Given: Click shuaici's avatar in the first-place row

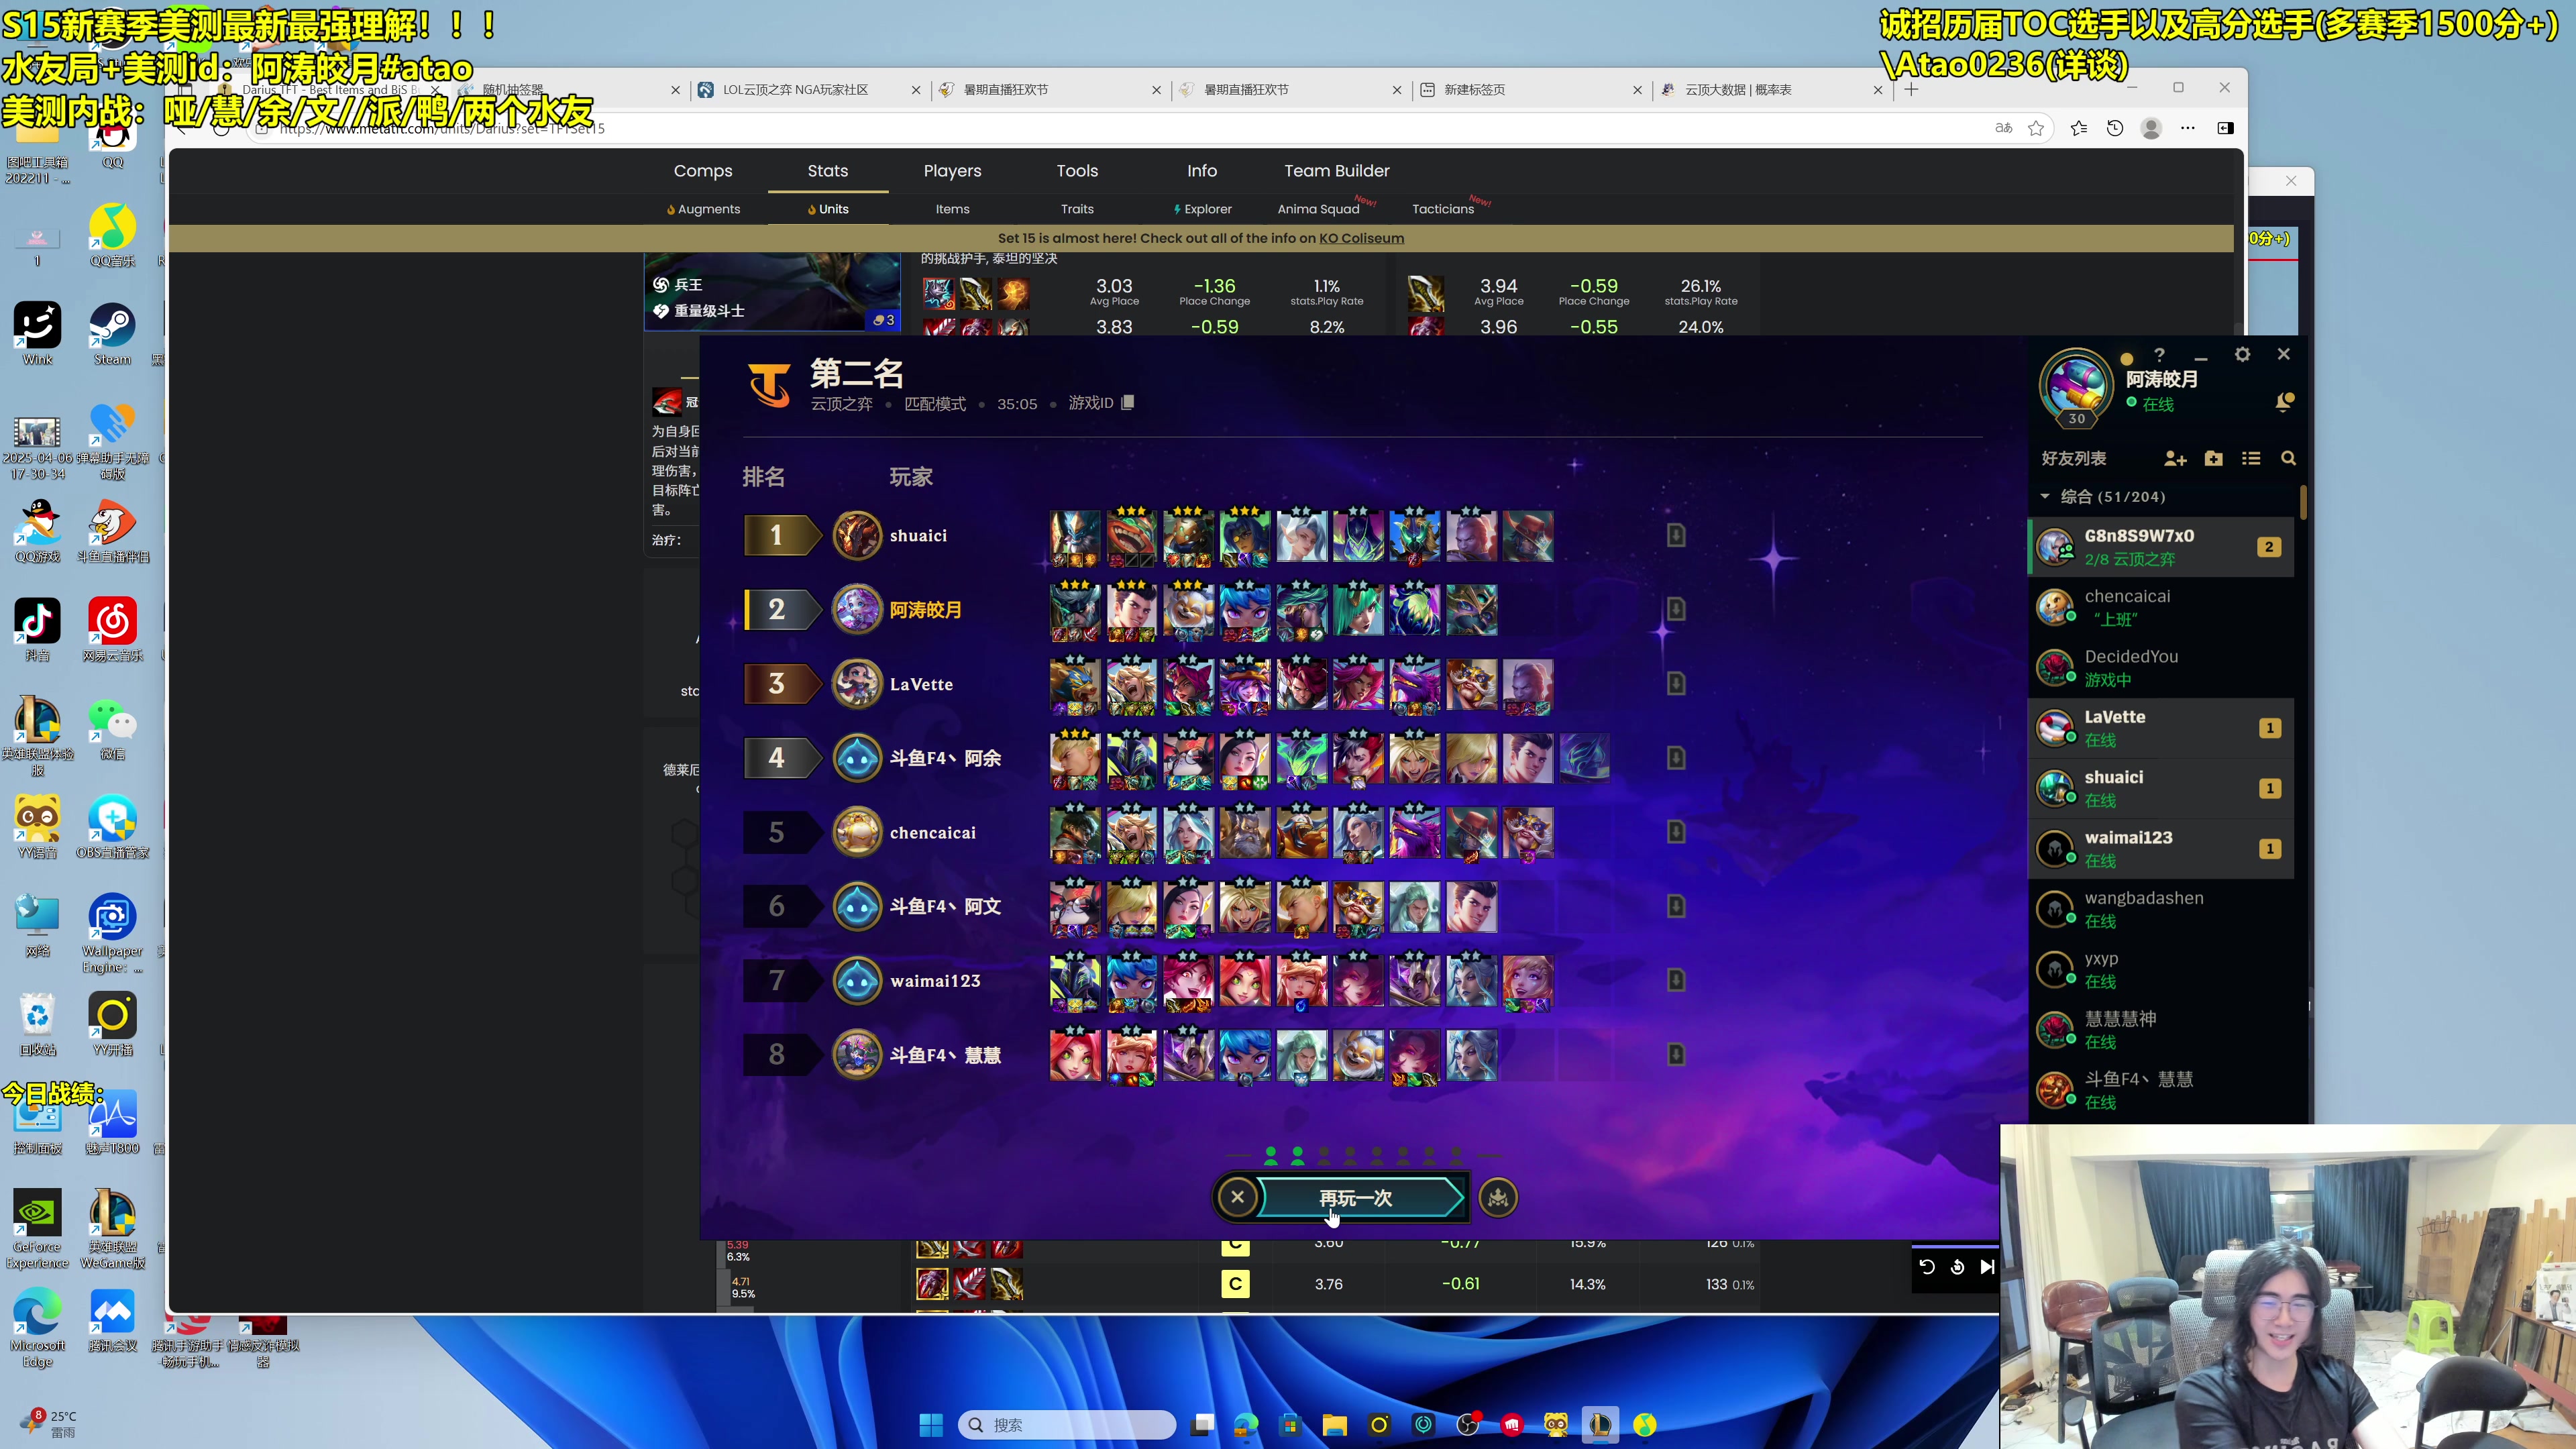Looking at the screenshot, I should (857, 535).
